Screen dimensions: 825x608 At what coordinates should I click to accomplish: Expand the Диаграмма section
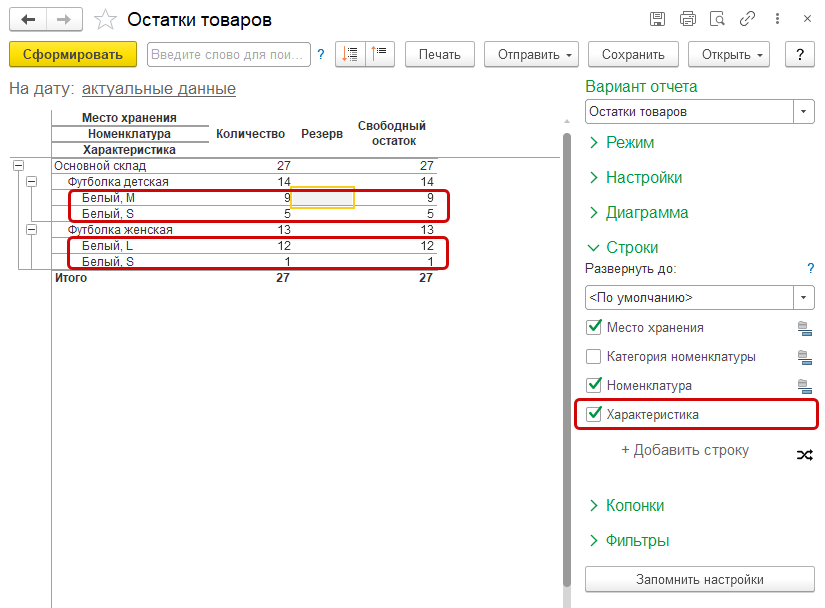639,212
